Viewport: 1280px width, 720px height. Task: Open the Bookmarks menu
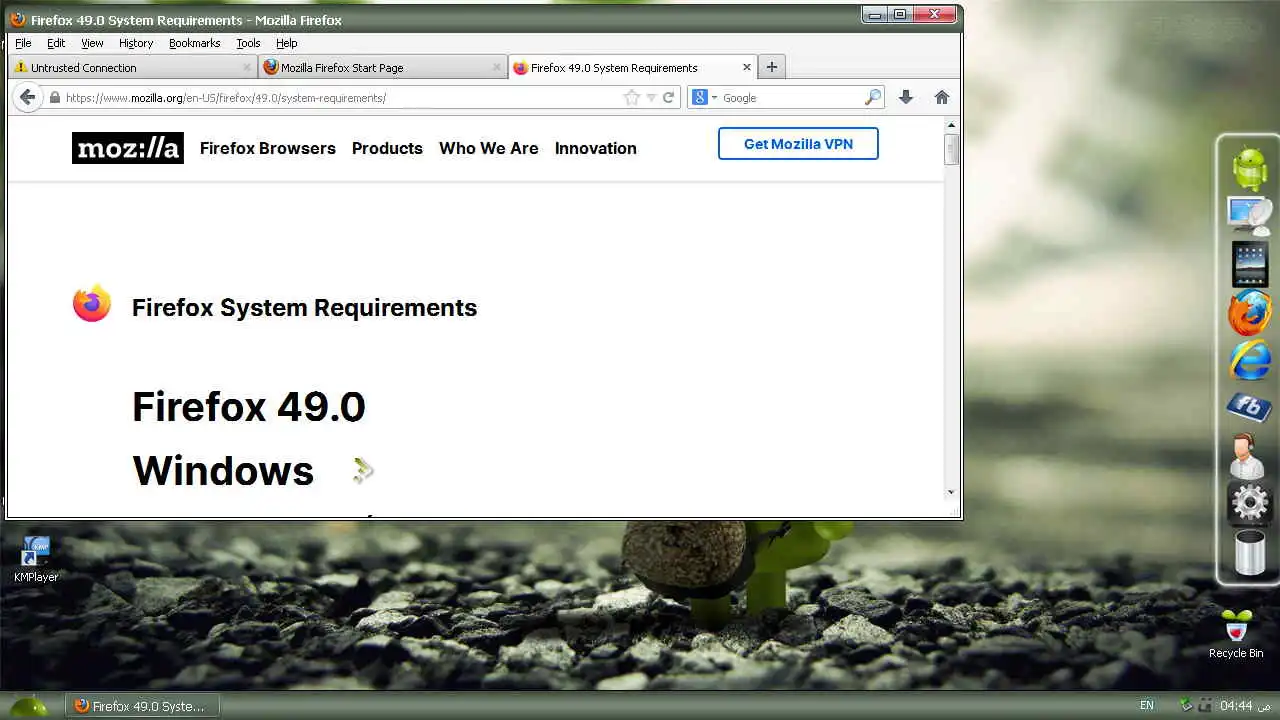click(194, 43)
